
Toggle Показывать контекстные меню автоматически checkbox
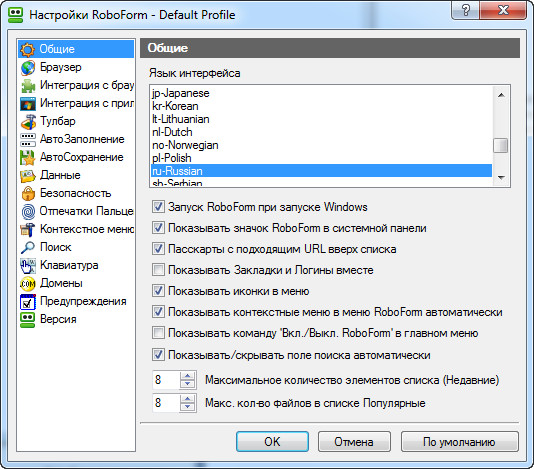click(158, 312)
